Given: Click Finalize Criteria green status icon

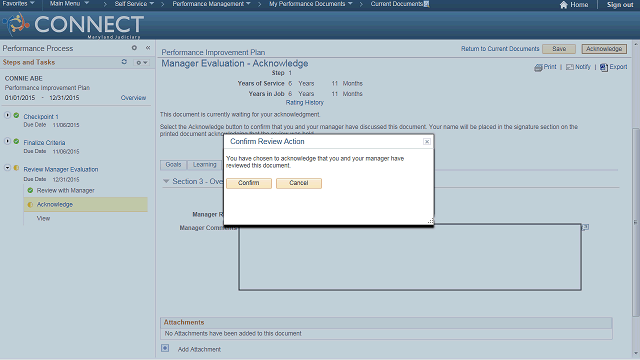Looking at the screenshot, I should (x=16, y=141).
